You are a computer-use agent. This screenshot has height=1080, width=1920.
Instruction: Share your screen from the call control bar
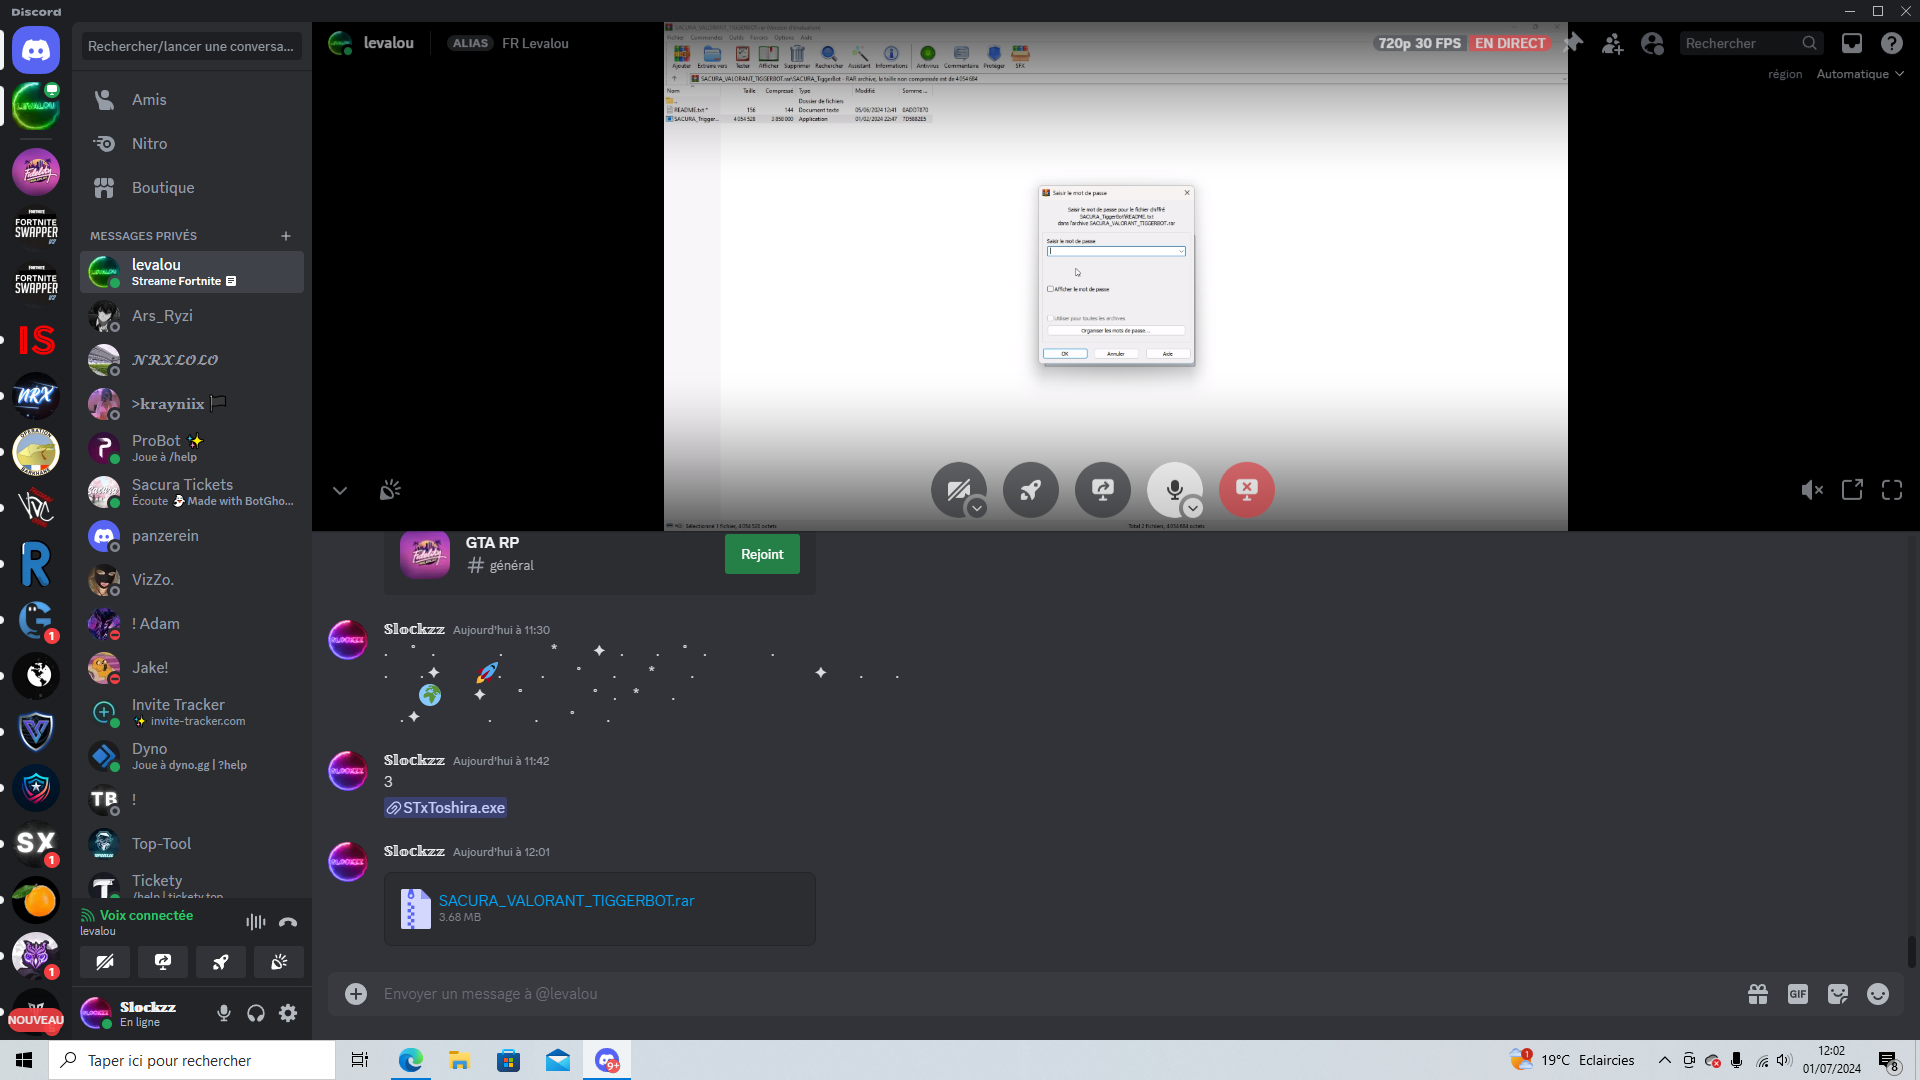coord(1103,490)
